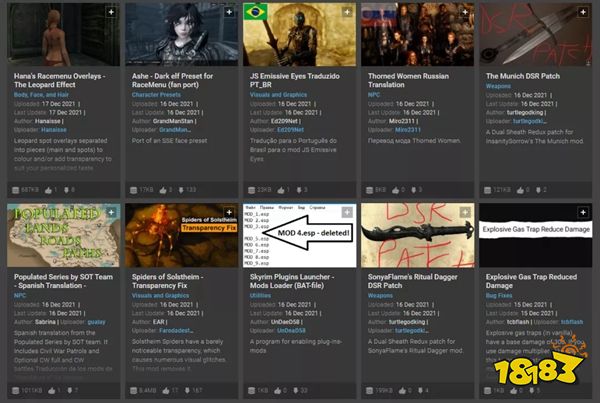Open Explosive Gas Trap Reduced Damage title

pyautogui.click(x=531, y=281)
